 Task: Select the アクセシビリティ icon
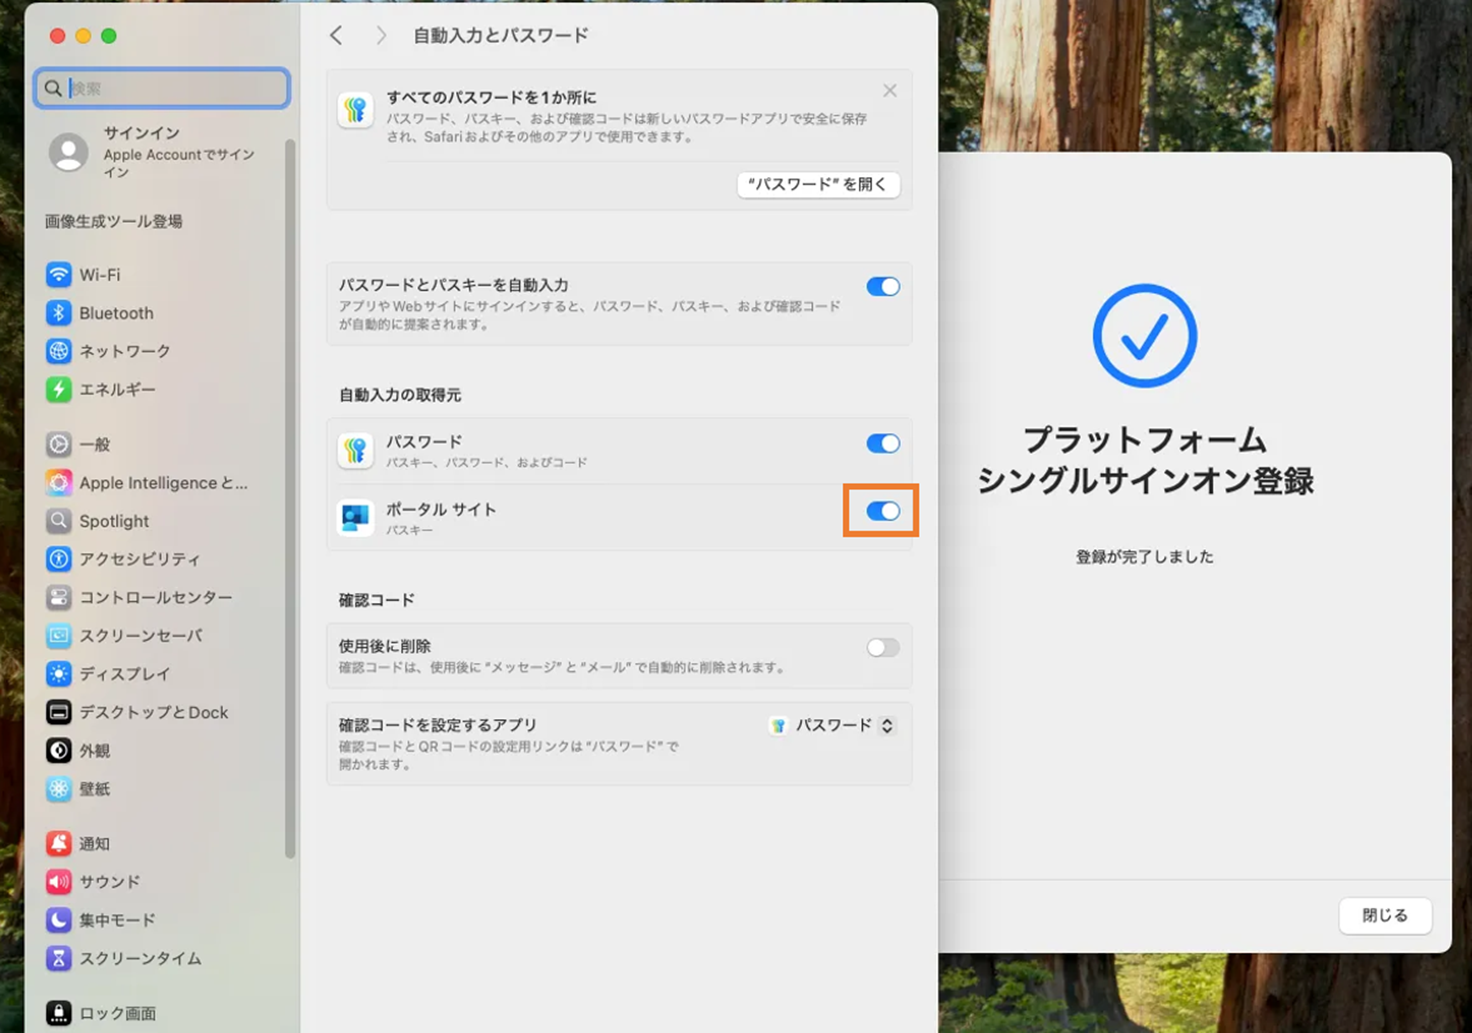[x=59, y=559]
